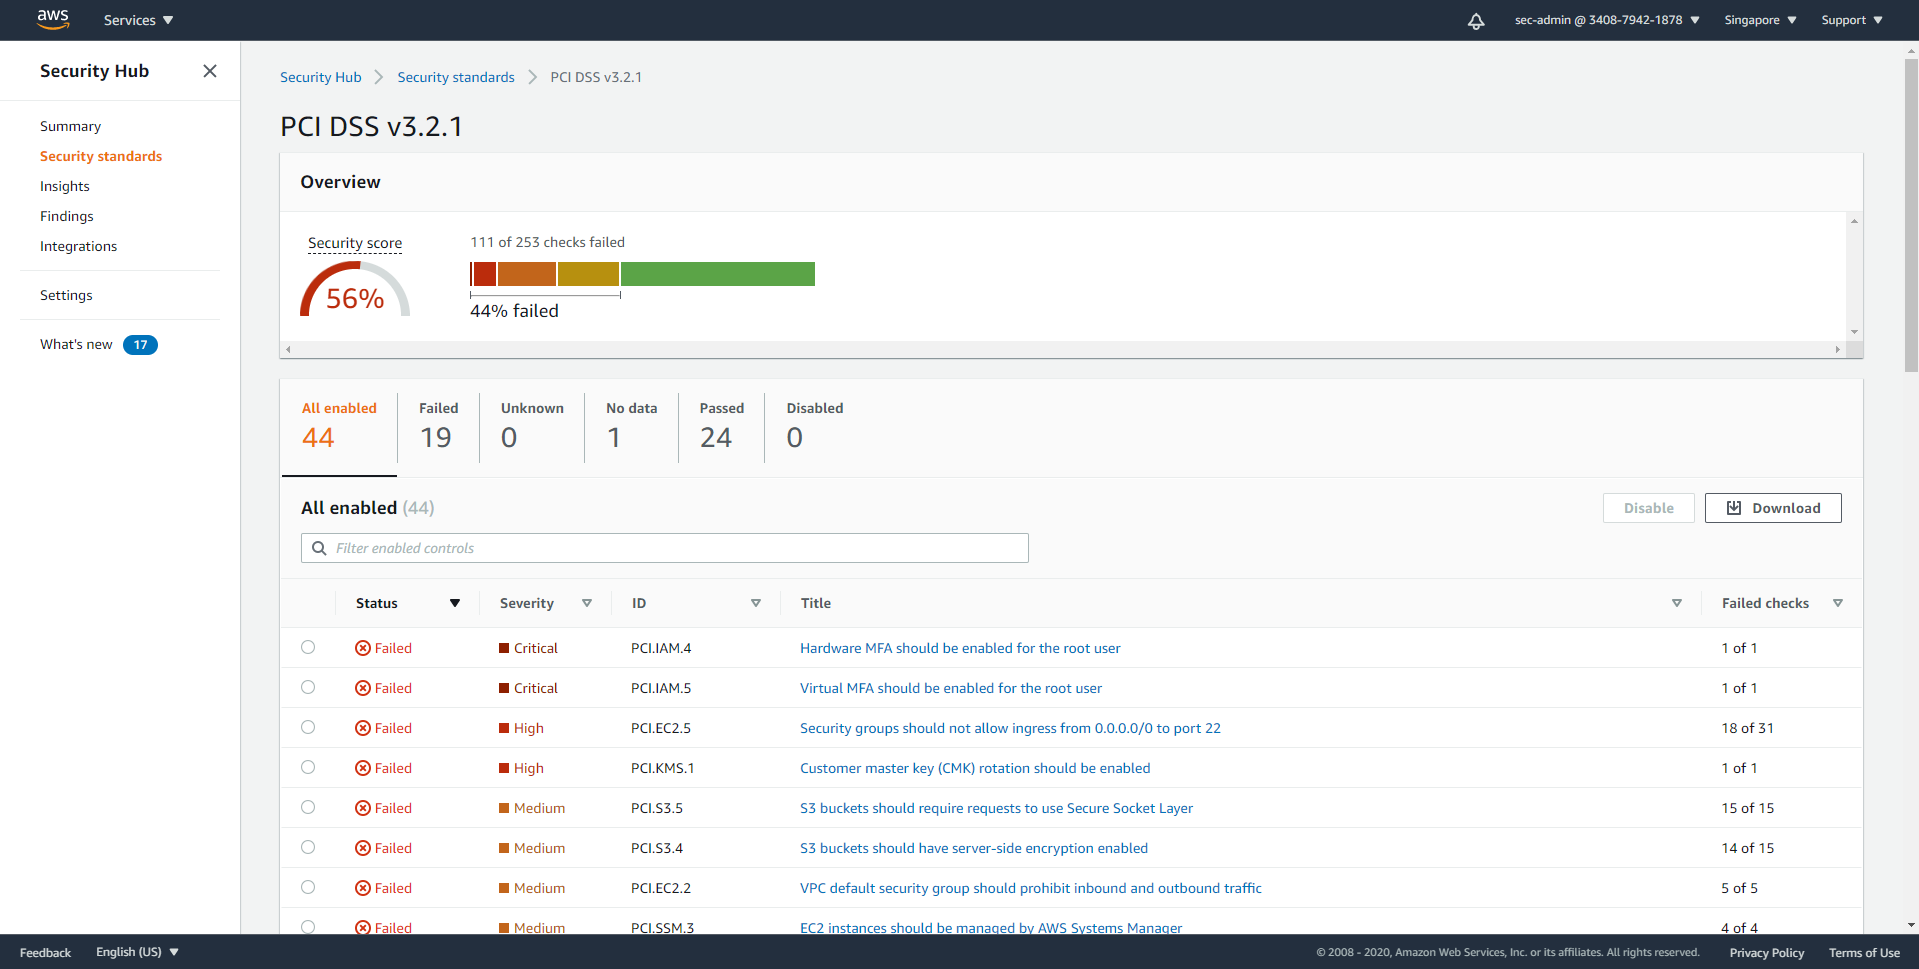Switch to the Failed 19 tab
Viewport: 1919px width, 969px height.
[438, 427]
